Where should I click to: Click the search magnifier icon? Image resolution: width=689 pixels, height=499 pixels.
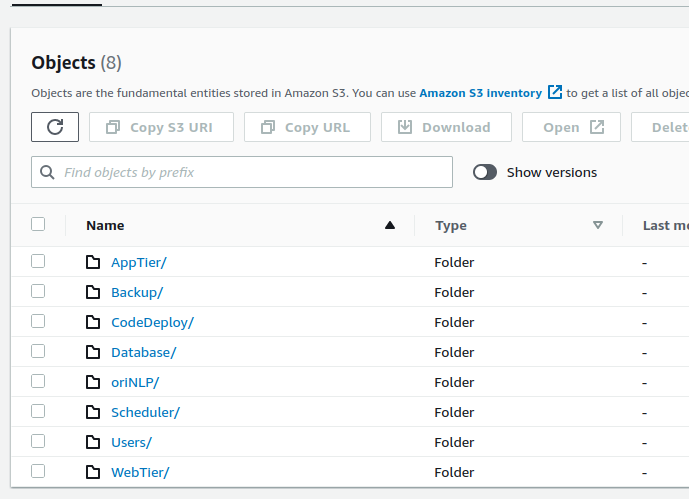click(47, 172)
